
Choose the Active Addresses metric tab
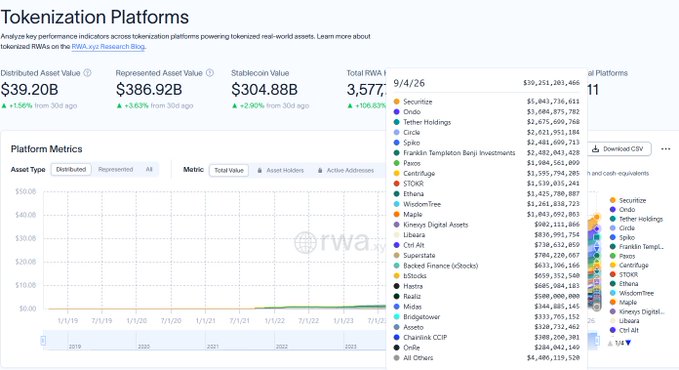point(346,171)
